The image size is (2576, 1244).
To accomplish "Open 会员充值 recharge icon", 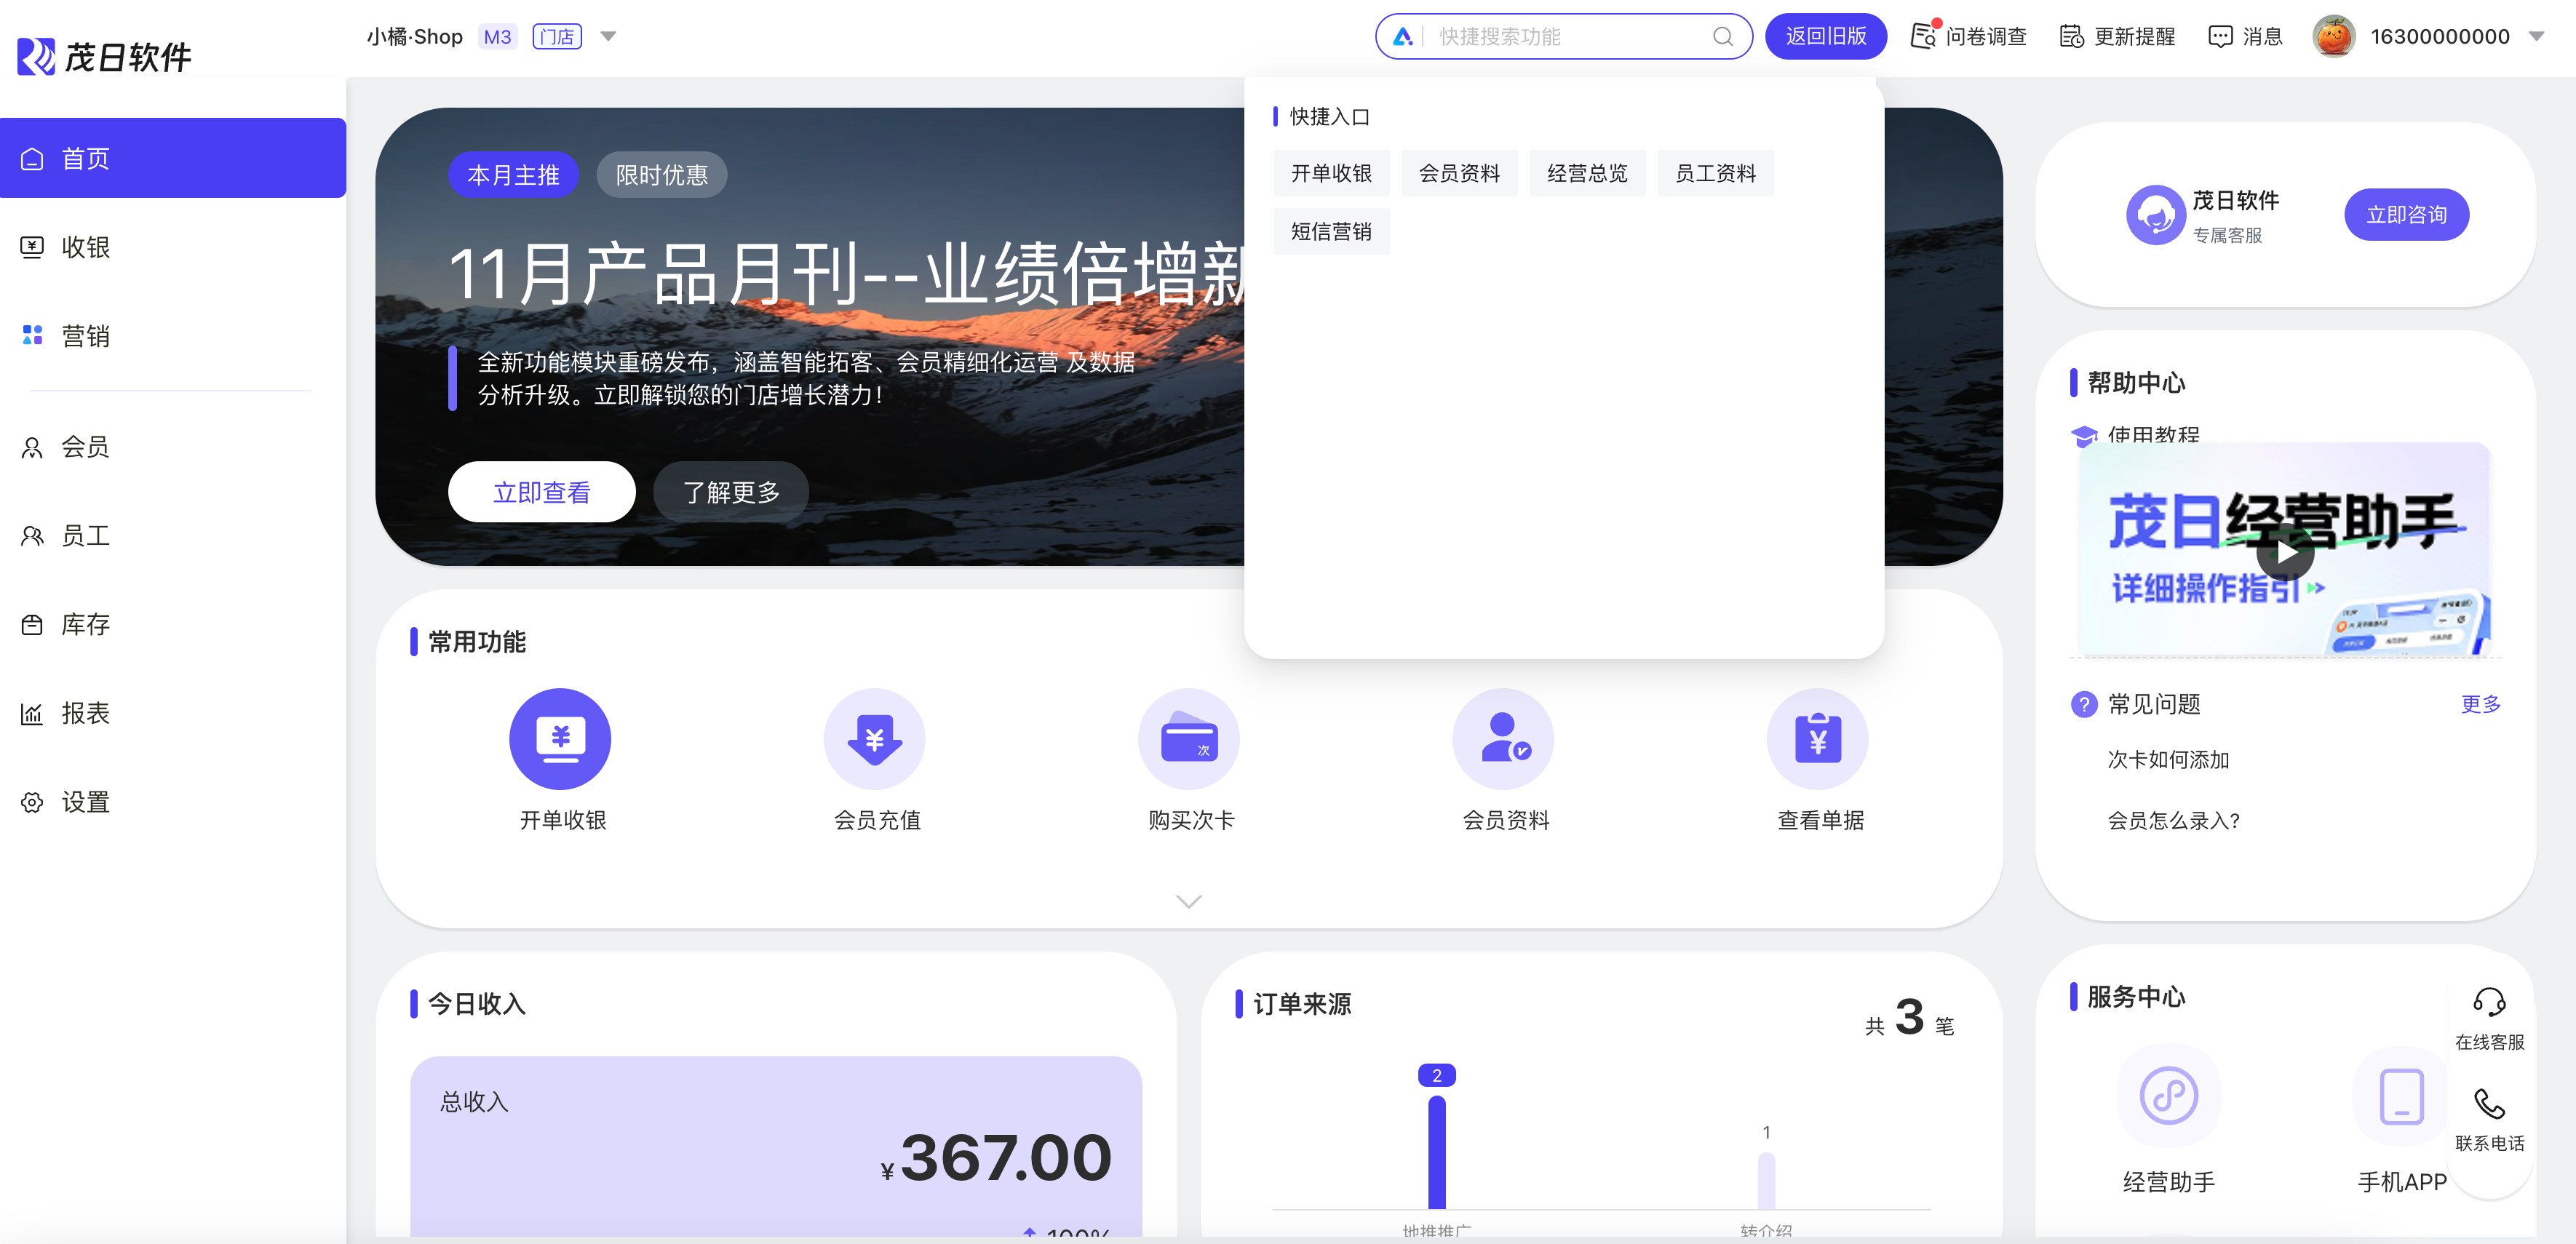I will (874, 739).
